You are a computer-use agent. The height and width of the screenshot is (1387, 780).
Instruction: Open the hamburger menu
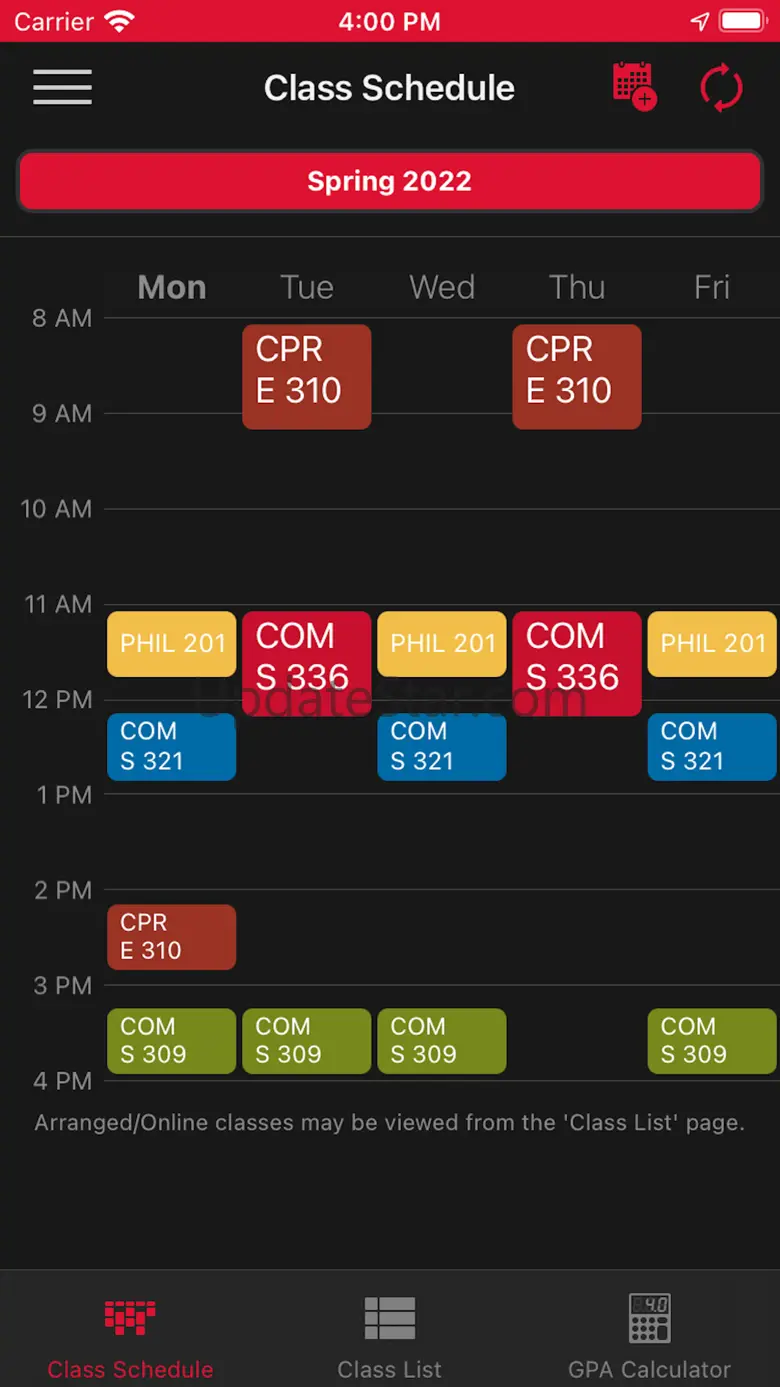point(62,87)
